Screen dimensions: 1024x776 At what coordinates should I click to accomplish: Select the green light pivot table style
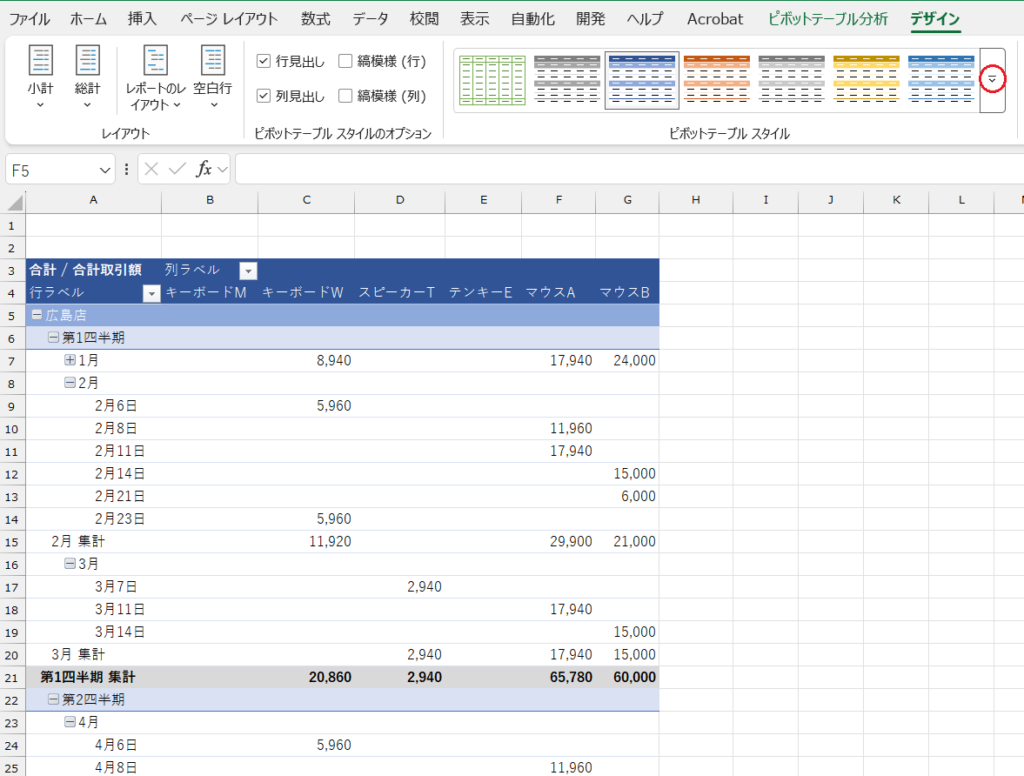tap(491, 80)
